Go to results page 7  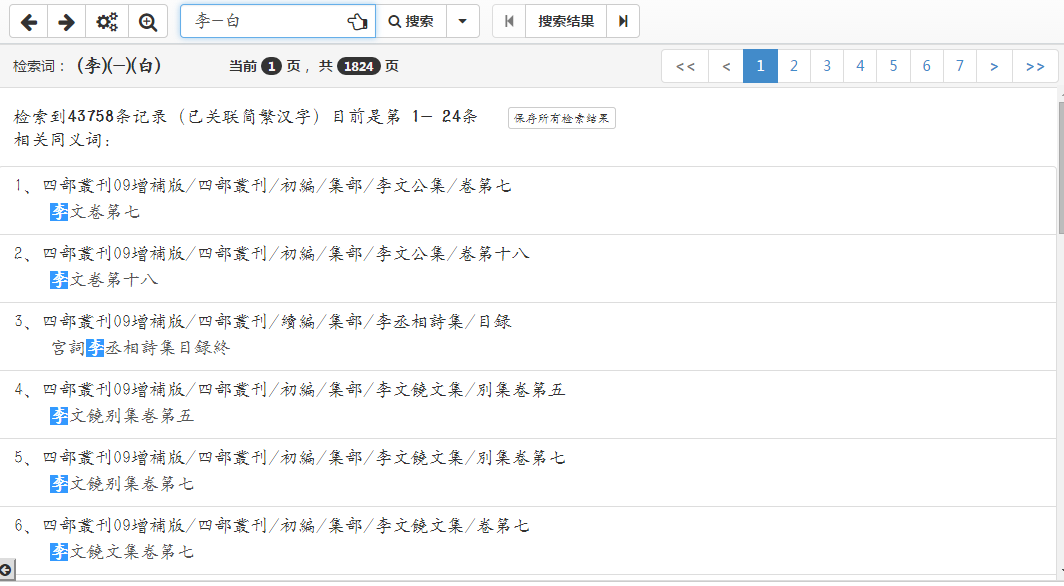coord(960,66)
